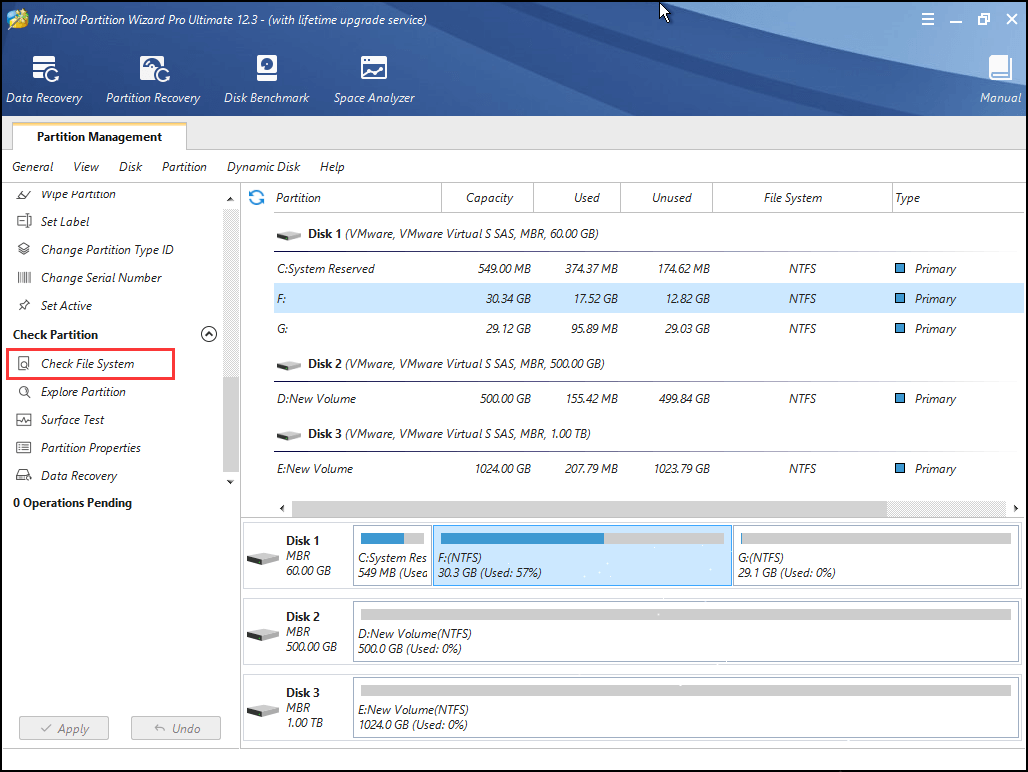This screenshot has width=1028, height=772.
Task: Select G:(NTFS) block in disk map
Action: click(x=876, y=555)
